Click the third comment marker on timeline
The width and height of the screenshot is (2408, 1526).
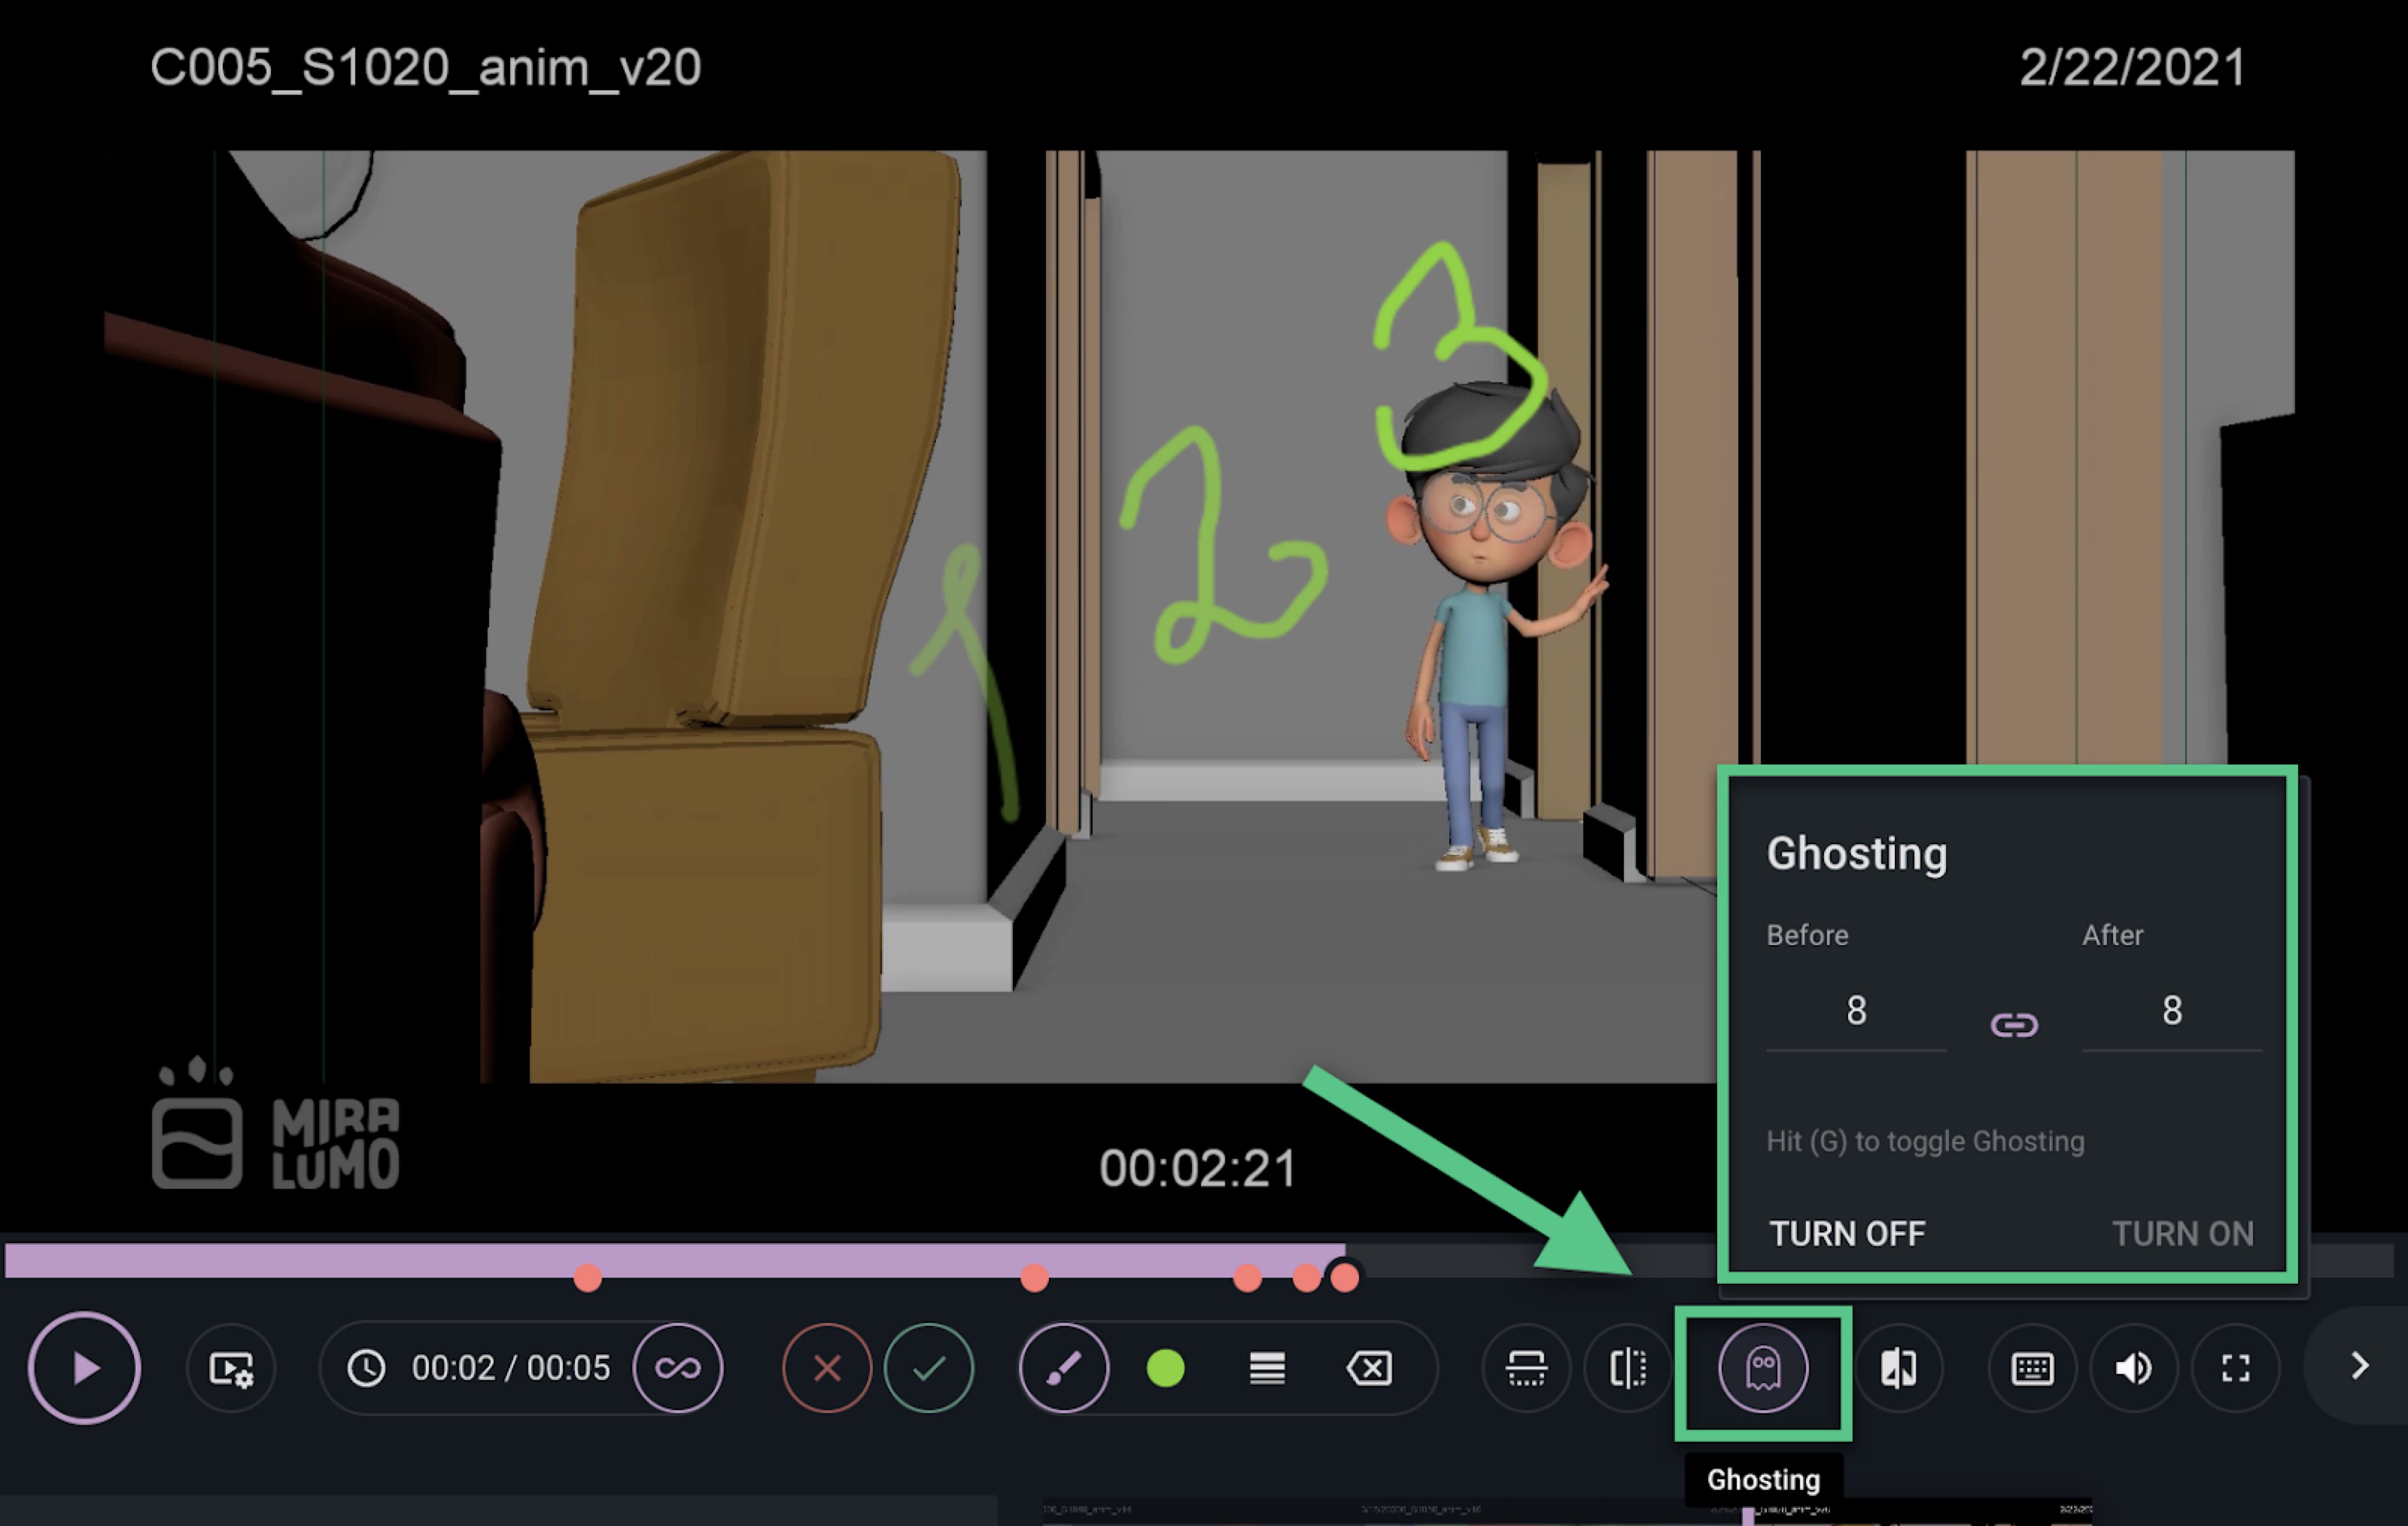pos(1247,1278)
